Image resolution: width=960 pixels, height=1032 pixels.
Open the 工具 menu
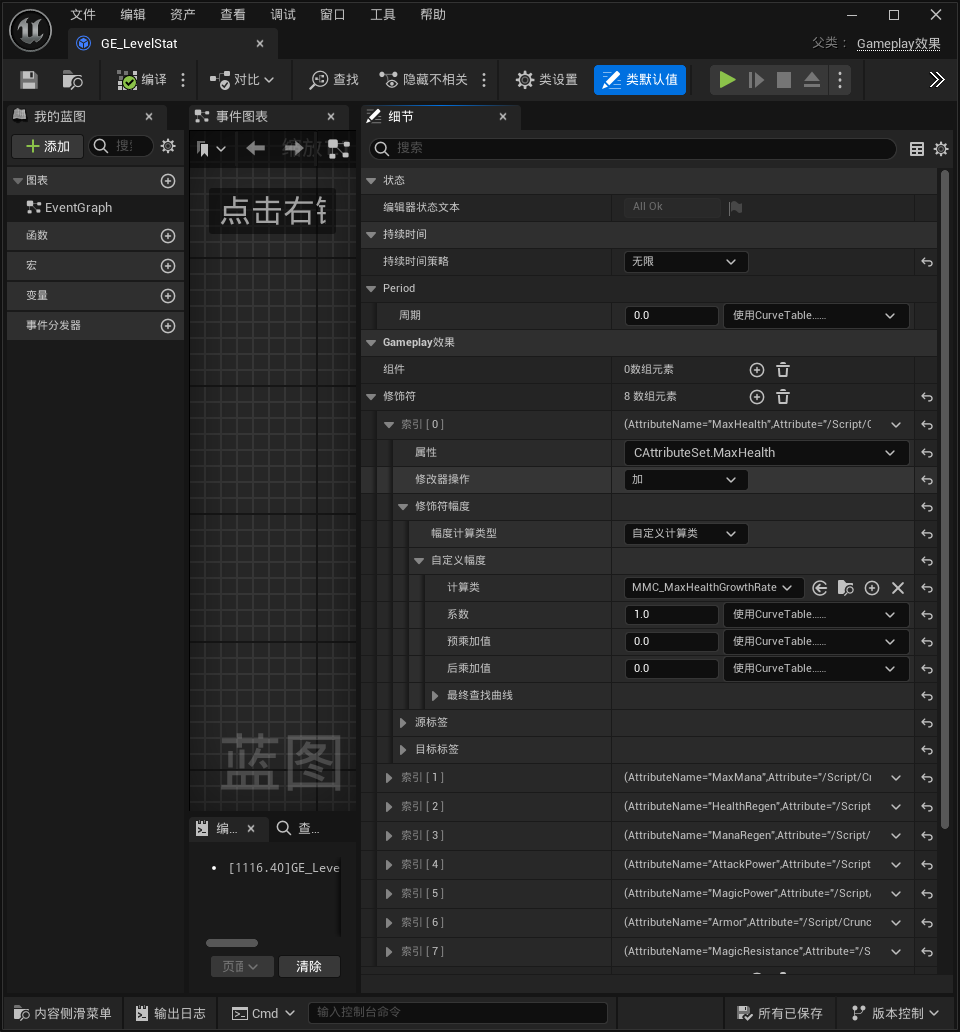[383, 14]
